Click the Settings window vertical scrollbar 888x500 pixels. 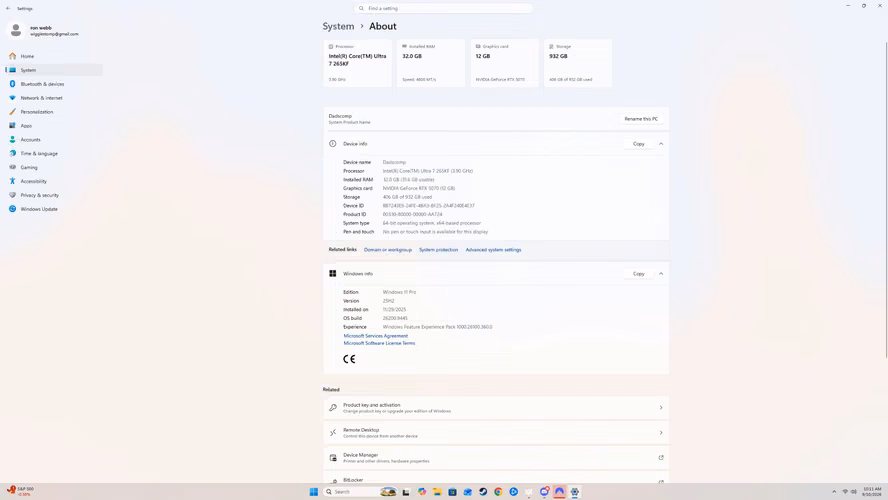click(886, 198)
